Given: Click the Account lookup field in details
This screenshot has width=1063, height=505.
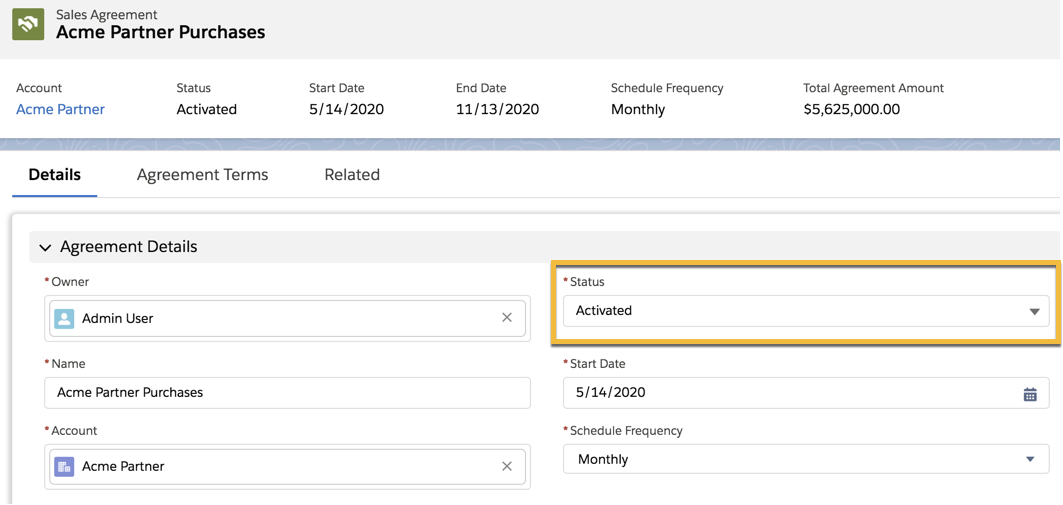Looking at the screenshot, I should pos(287,467).
